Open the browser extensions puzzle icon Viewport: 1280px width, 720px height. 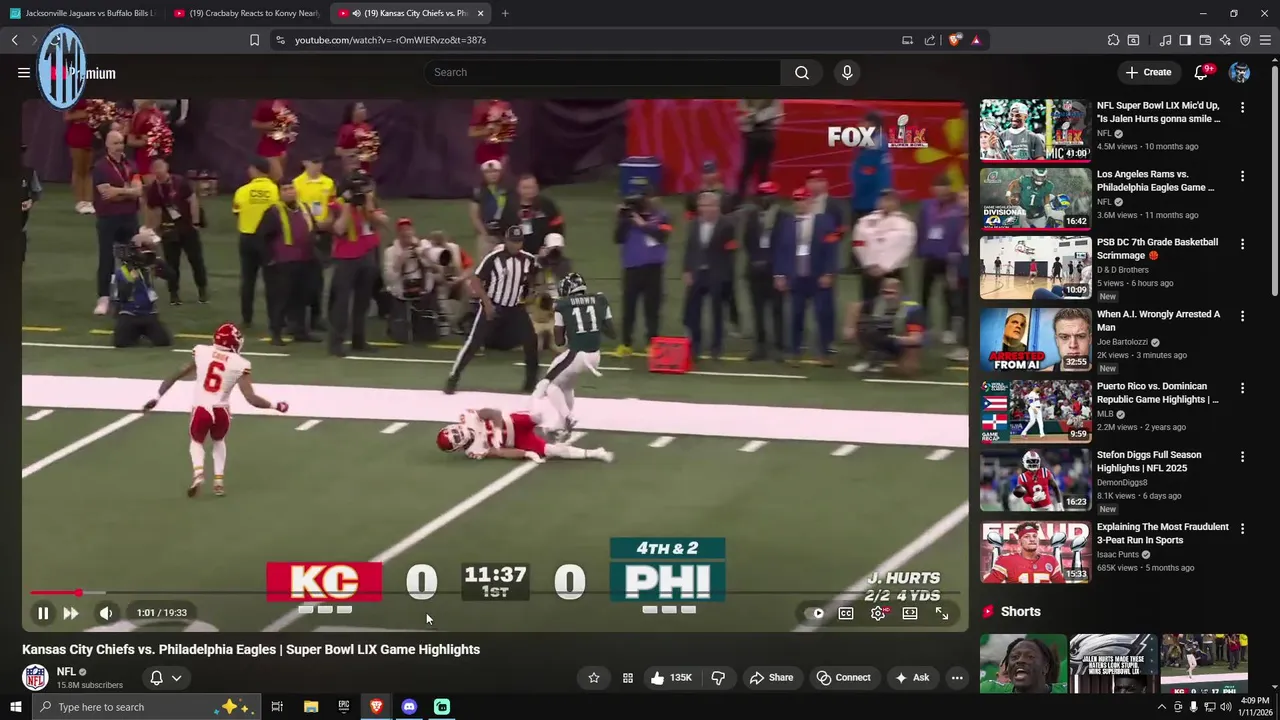[x=1113, y=40]
